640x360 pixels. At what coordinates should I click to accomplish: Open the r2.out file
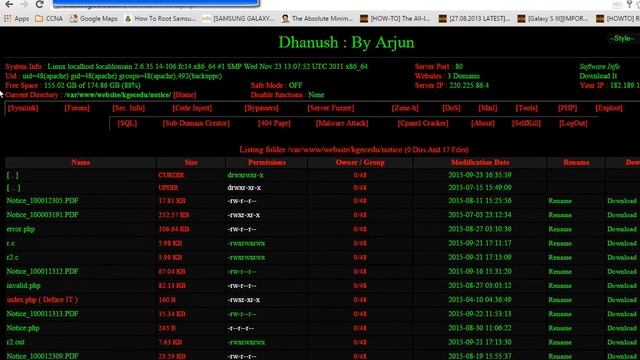16,342
